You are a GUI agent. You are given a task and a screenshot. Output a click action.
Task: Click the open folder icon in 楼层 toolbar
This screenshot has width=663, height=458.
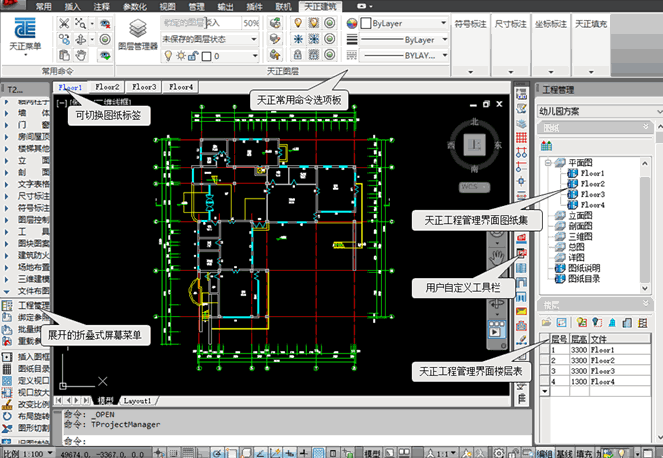click(x=546, y=323)
